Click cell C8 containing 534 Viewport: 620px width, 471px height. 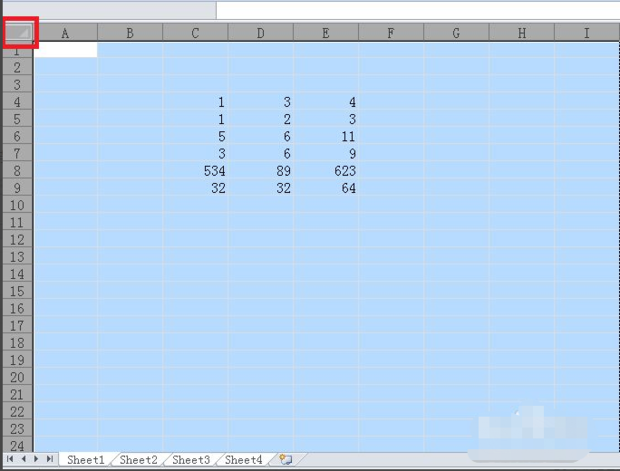(195, 170)
